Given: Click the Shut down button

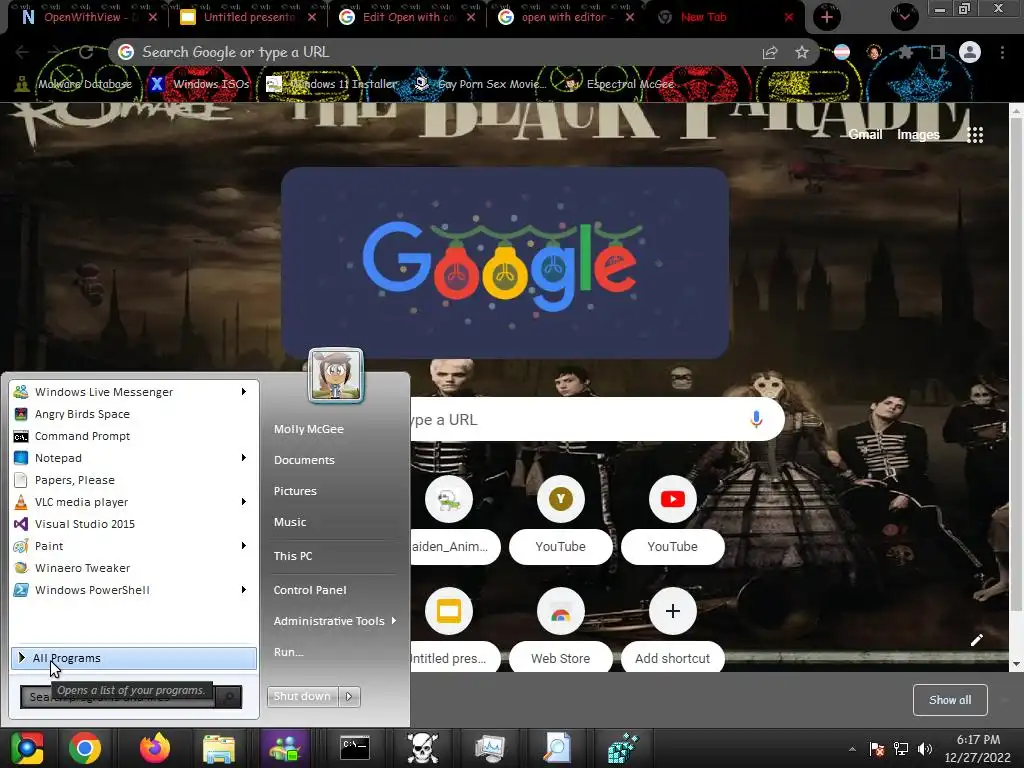Looking at the screenshot, I should (302, 697).
